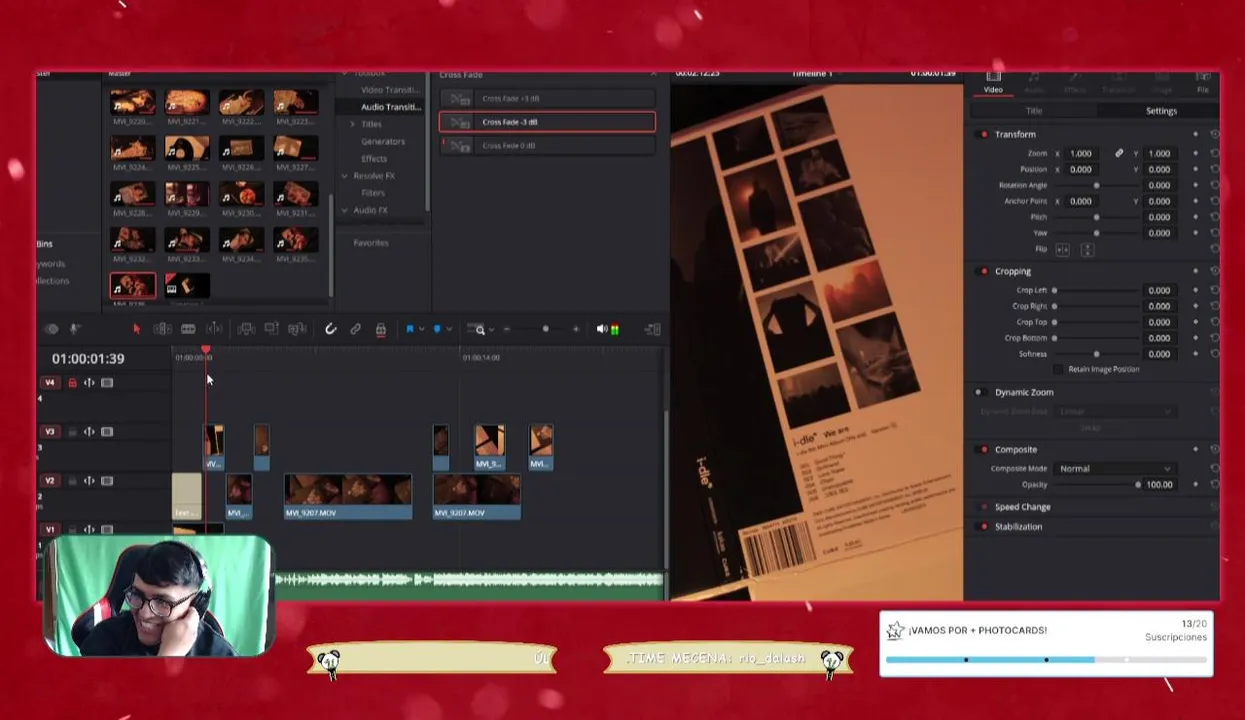1245x720 pixels.
Task: Expand the Titles category arrow
Action: coord(352,124)
